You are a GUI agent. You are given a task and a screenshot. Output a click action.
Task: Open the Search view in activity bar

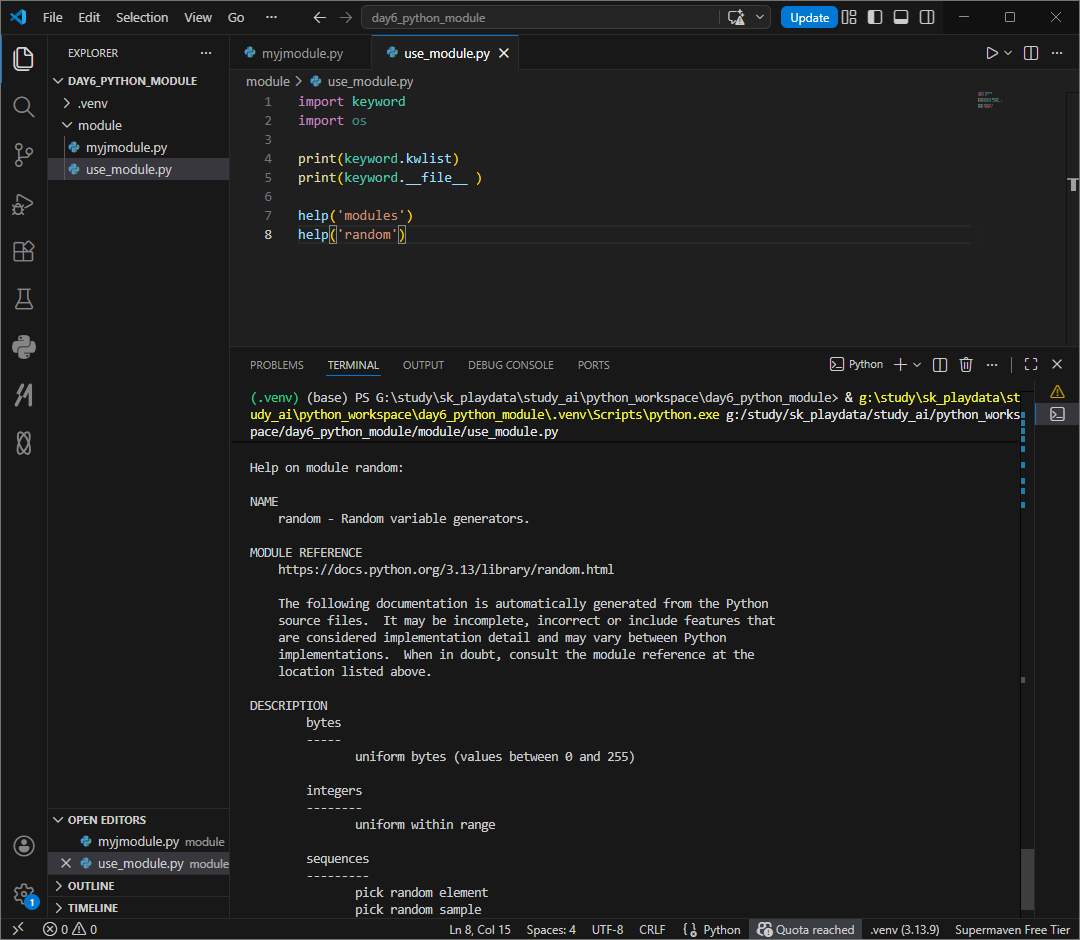pos(23,107)
